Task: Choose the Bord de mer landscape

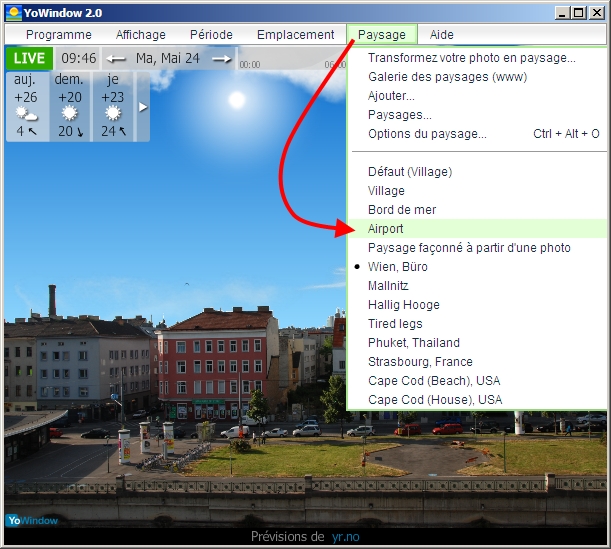Action: [477, 210]
